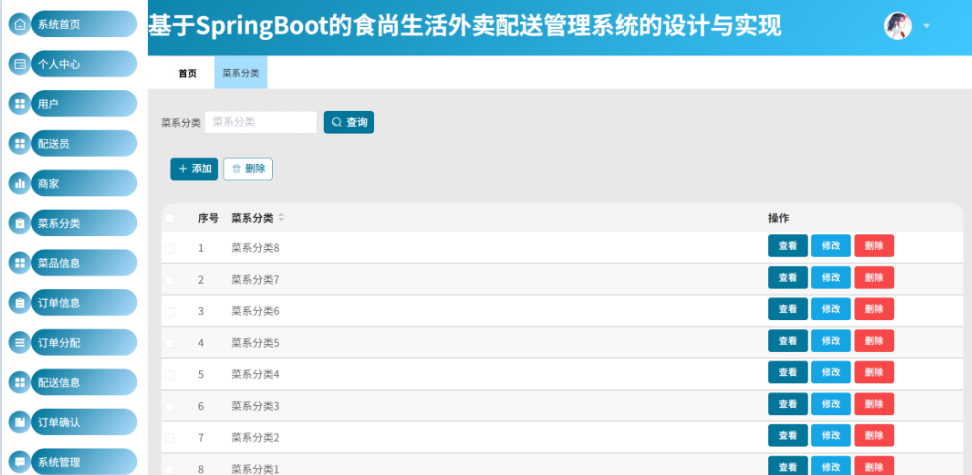Check the box for row 菜系分类3
The height and width of the screenshot is (475, 972).
click(x=169, y=406)
